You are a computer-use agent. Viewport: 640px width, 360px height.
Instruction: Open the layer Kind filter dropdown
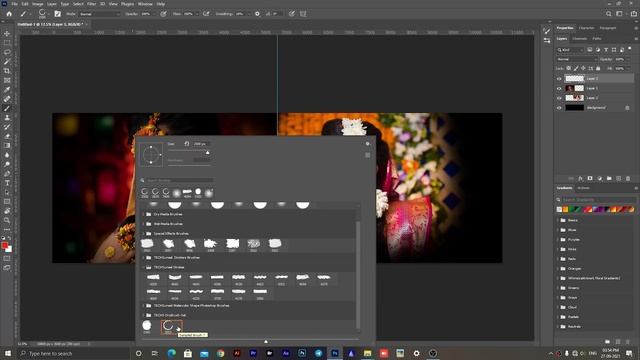point(571,50)
